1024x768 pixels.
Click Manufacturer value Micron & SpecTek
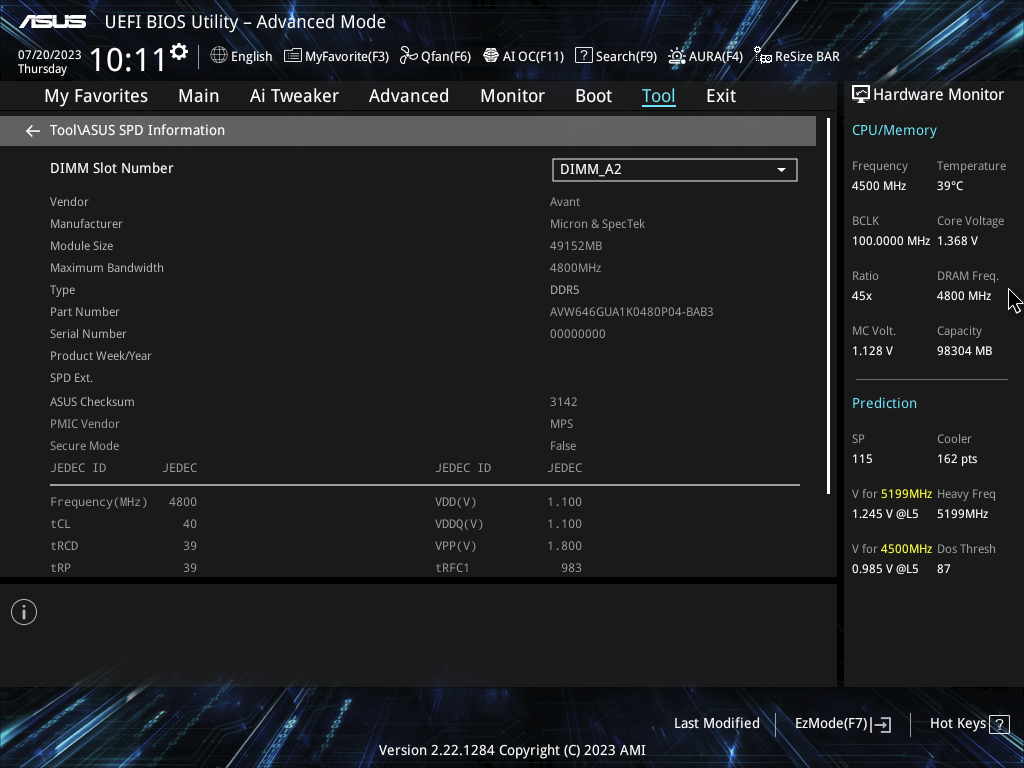click(597, 224)
